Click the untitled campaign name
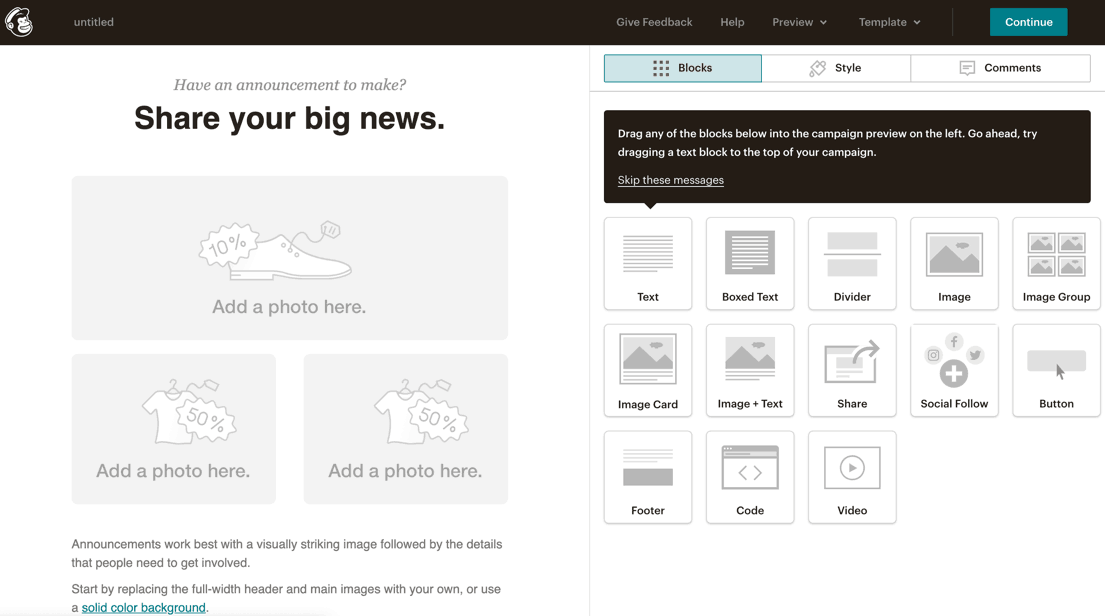Viewport: 1105px width, 616px height. [94, 22]
